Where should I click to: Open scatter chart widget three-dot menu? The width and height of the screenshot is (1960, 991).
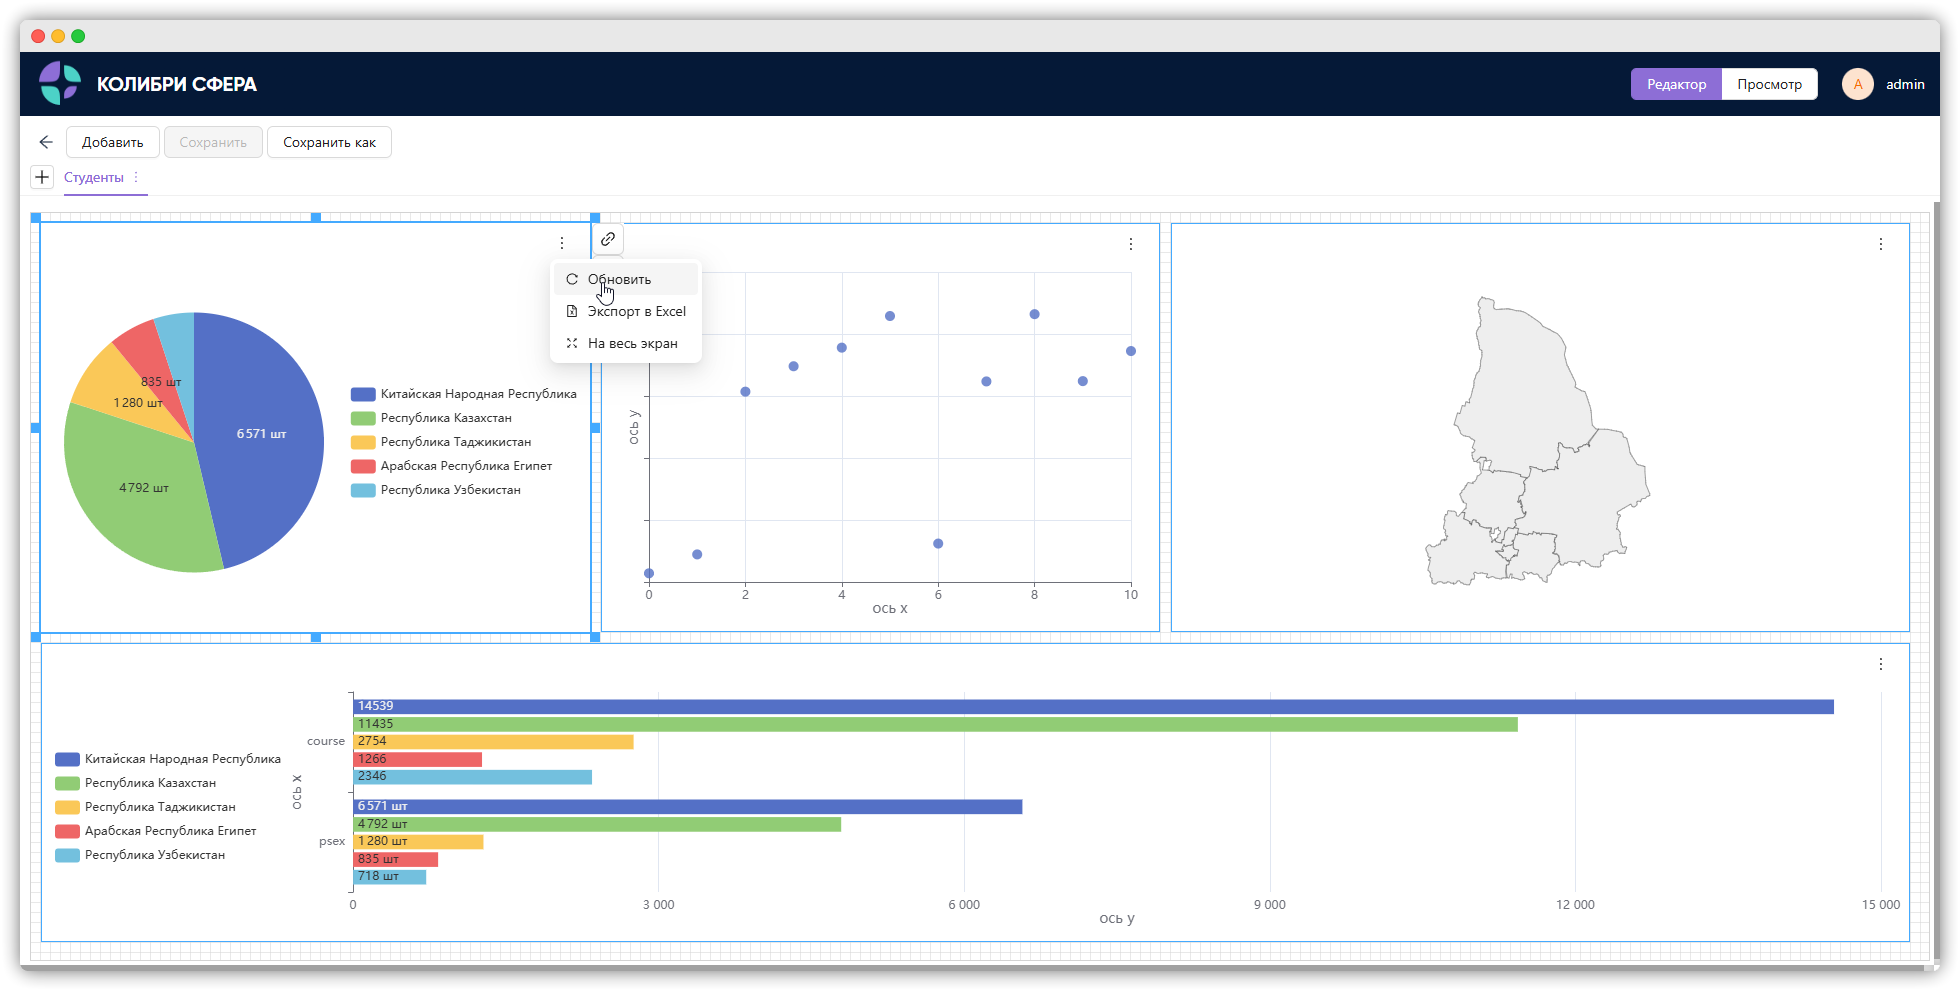pos(1131,244)
